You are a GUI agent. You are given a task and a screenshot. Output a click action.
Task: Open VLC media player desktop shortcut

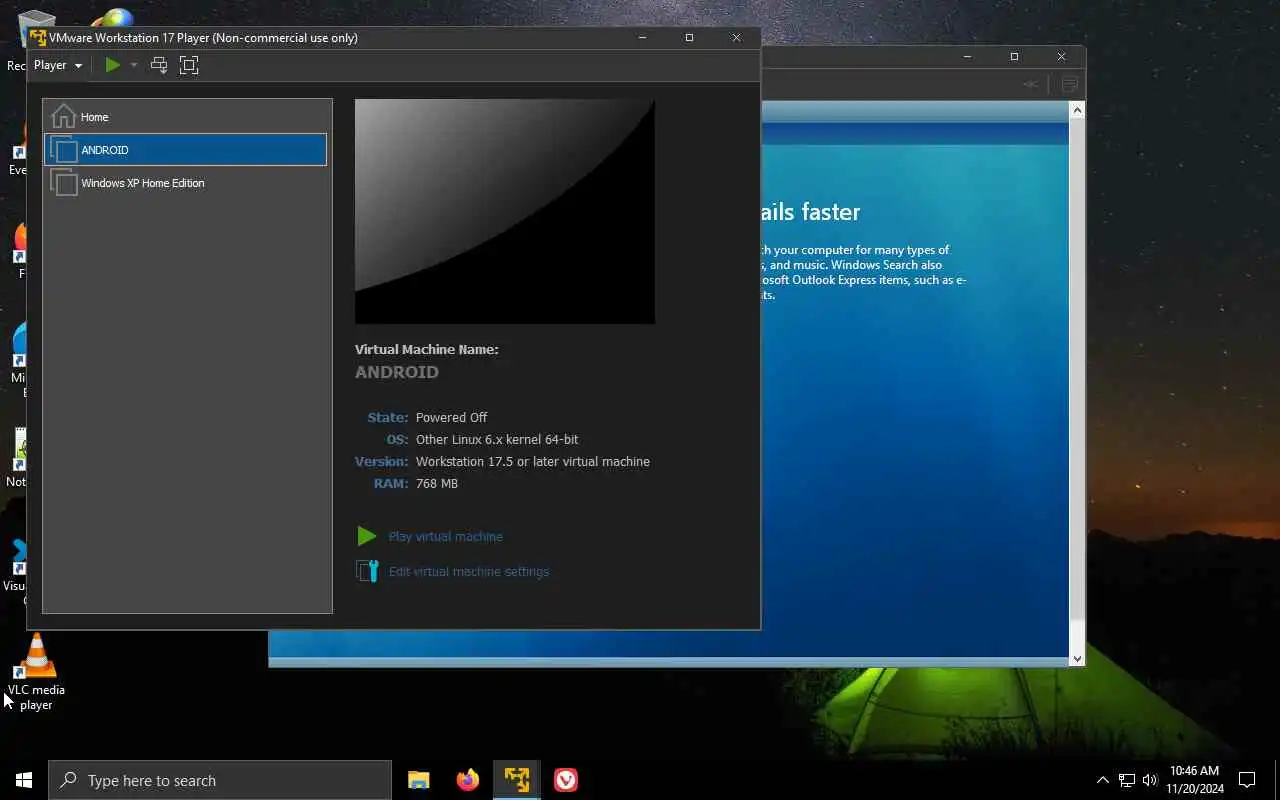click(x=37, y=672)
